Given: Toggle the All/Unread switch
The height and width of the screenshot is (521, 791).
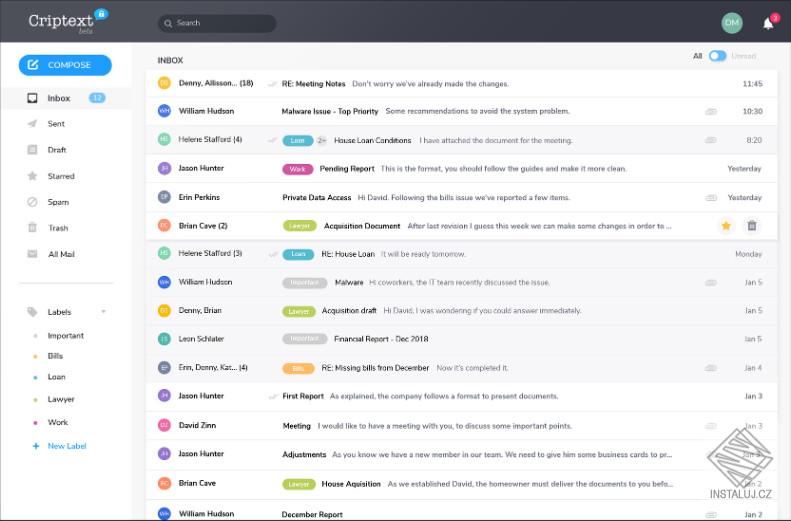Looking at the screenshot, I should (x=717, y=56).
